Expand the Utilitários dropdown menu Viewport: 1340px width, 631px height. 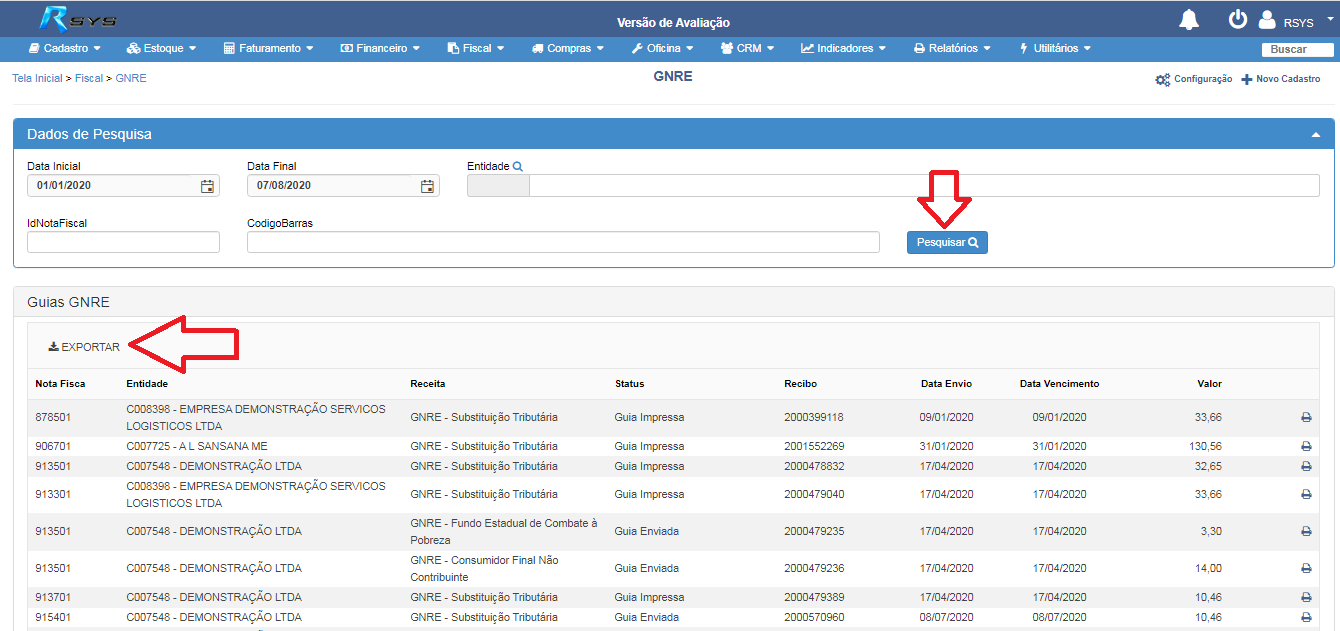(1055, 48)
